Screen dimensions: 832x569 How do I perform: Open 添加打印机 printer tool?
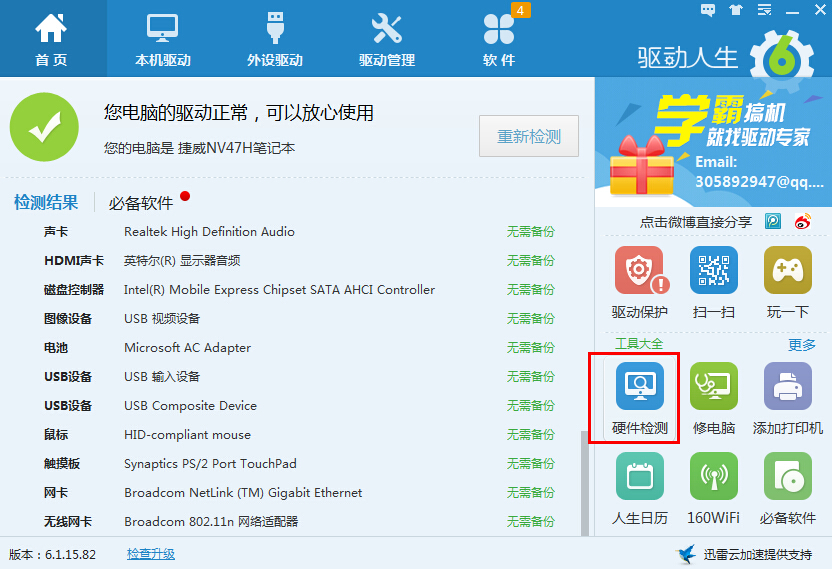(787, 399)
